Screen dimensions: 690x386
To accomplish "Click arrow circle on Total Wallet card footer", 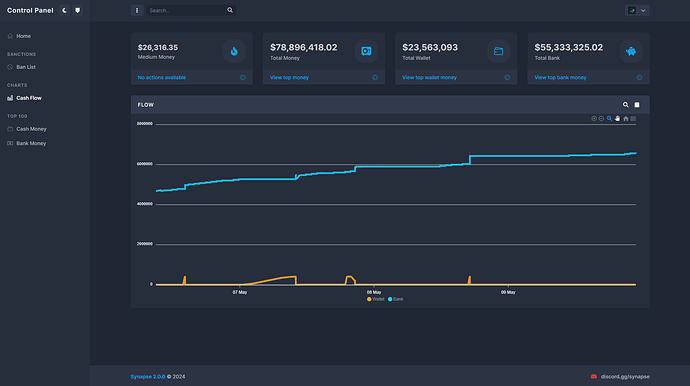I will pyautogui.click(x=507, y=77).
